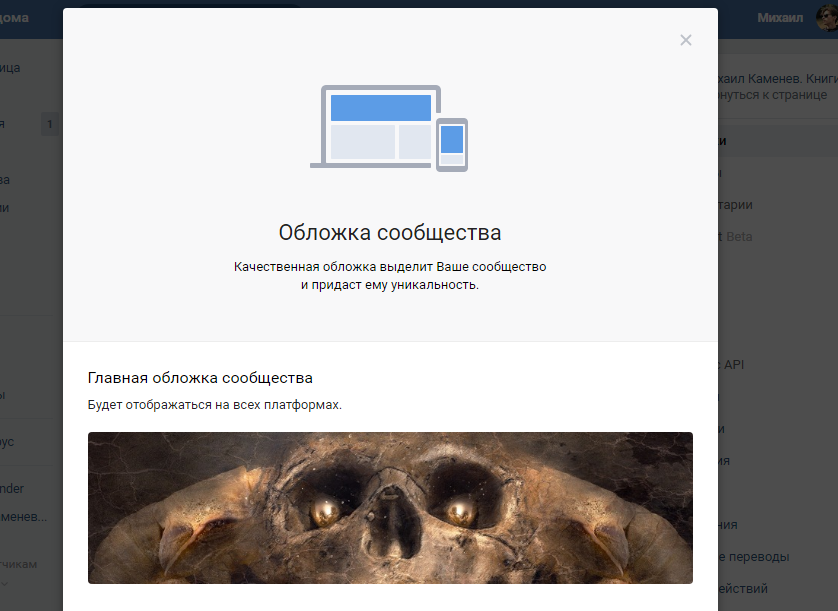The height and width of the screenshot is (611, 838).
Task: Click the phone icon in the cover illustration
Action: point(452,144)
